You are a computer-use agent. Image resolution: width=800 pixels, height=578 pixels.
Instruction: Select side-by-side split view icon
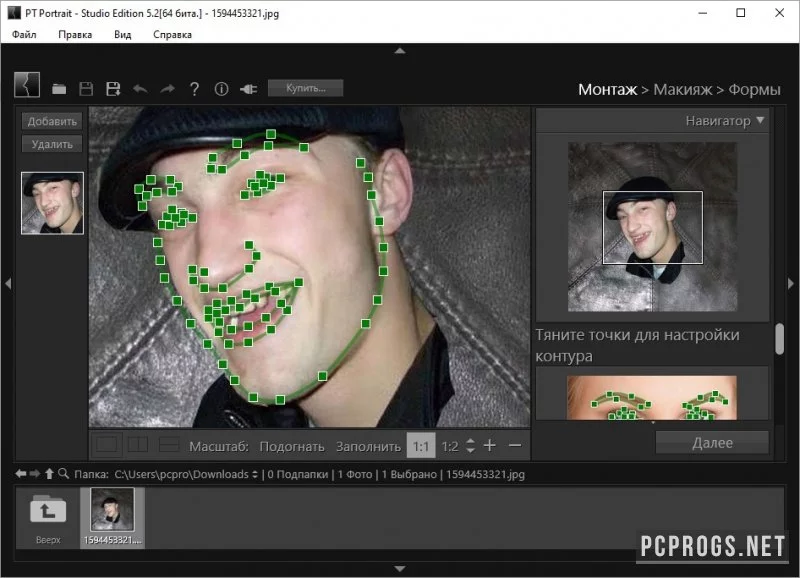point(137,445)
